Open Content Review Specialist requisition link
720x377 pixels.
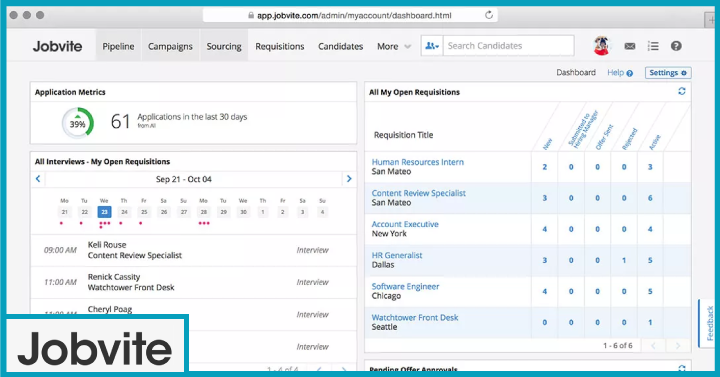click(418, 193)
